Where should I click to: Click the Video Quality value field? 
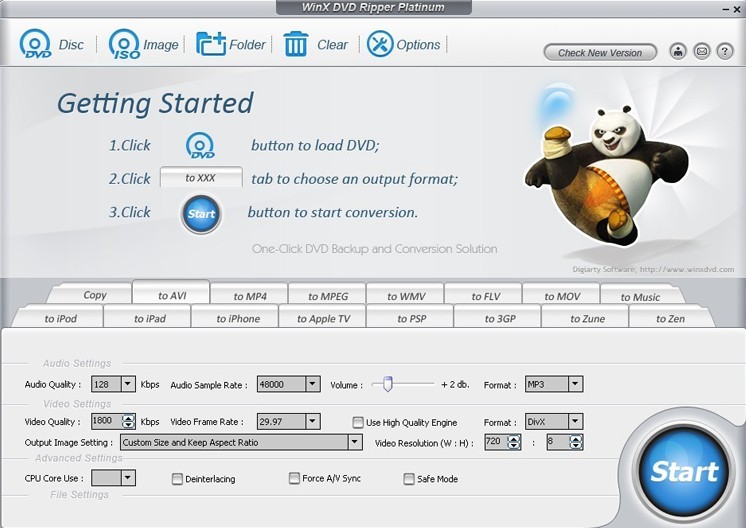click(x=107, y=421)
